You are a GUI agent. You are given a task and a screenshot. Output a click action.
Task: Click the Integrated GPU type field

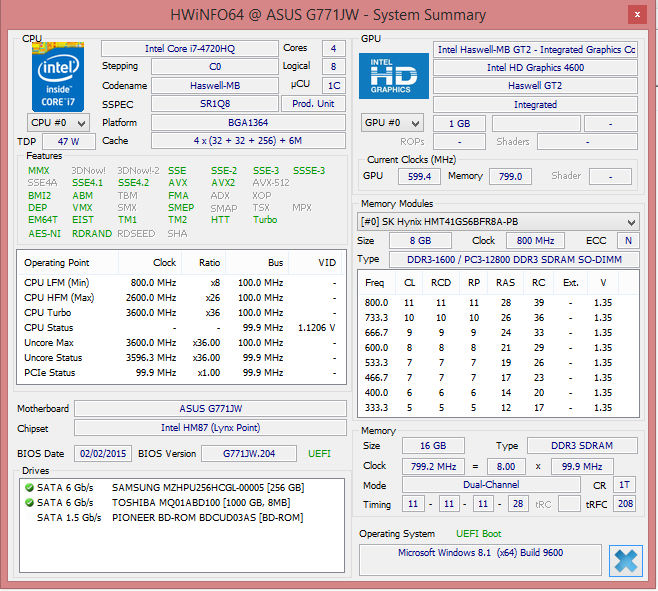(535, 105)
